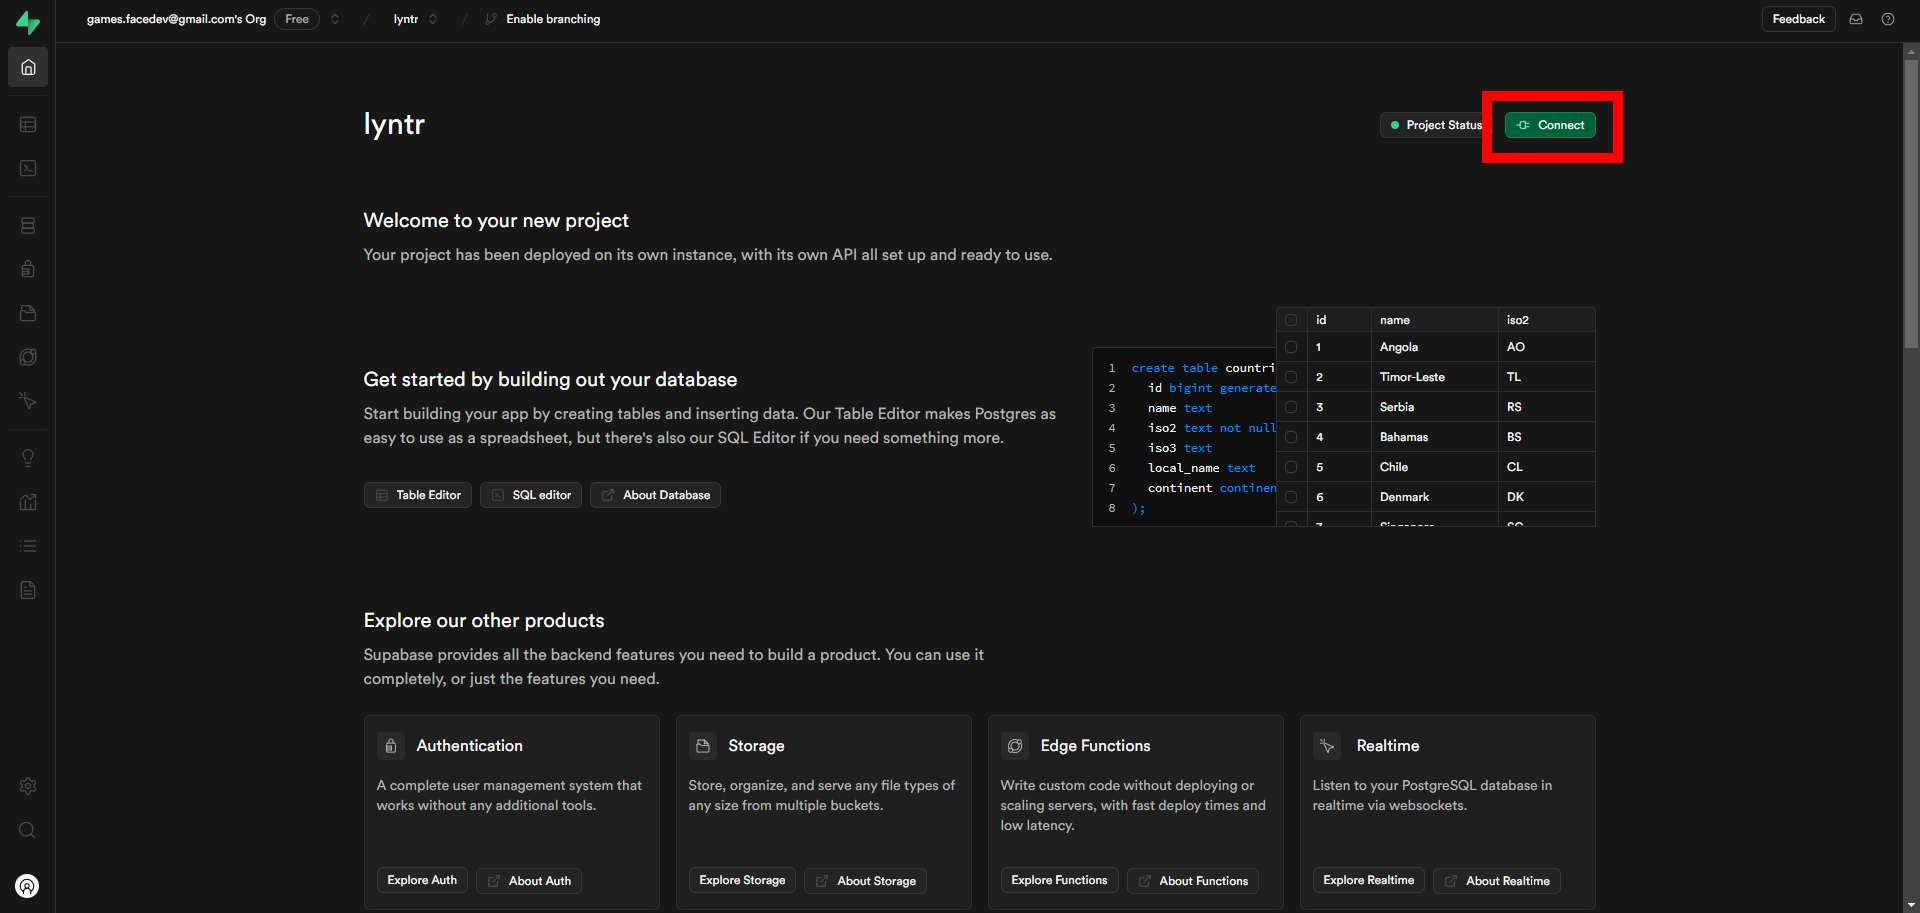Expand the lyntr project switcher chevron
The image size is (1920, 913).
(x=433, y=19)
